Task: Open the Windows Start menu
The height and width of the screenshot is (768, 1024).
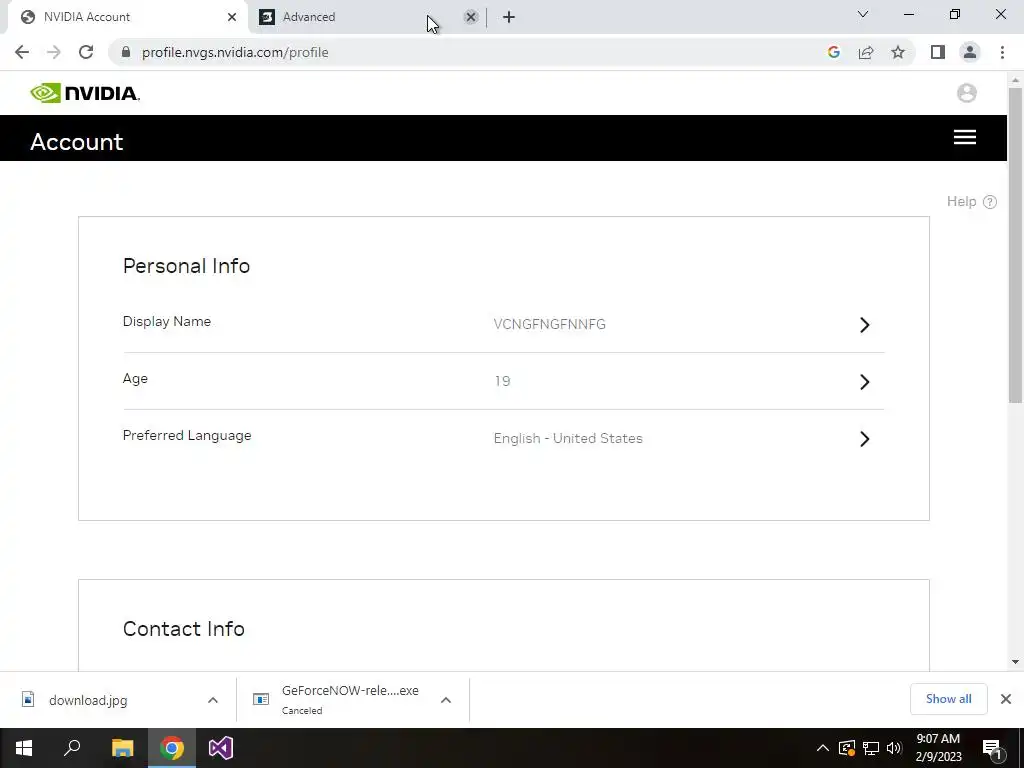Action: click(24, 748)
